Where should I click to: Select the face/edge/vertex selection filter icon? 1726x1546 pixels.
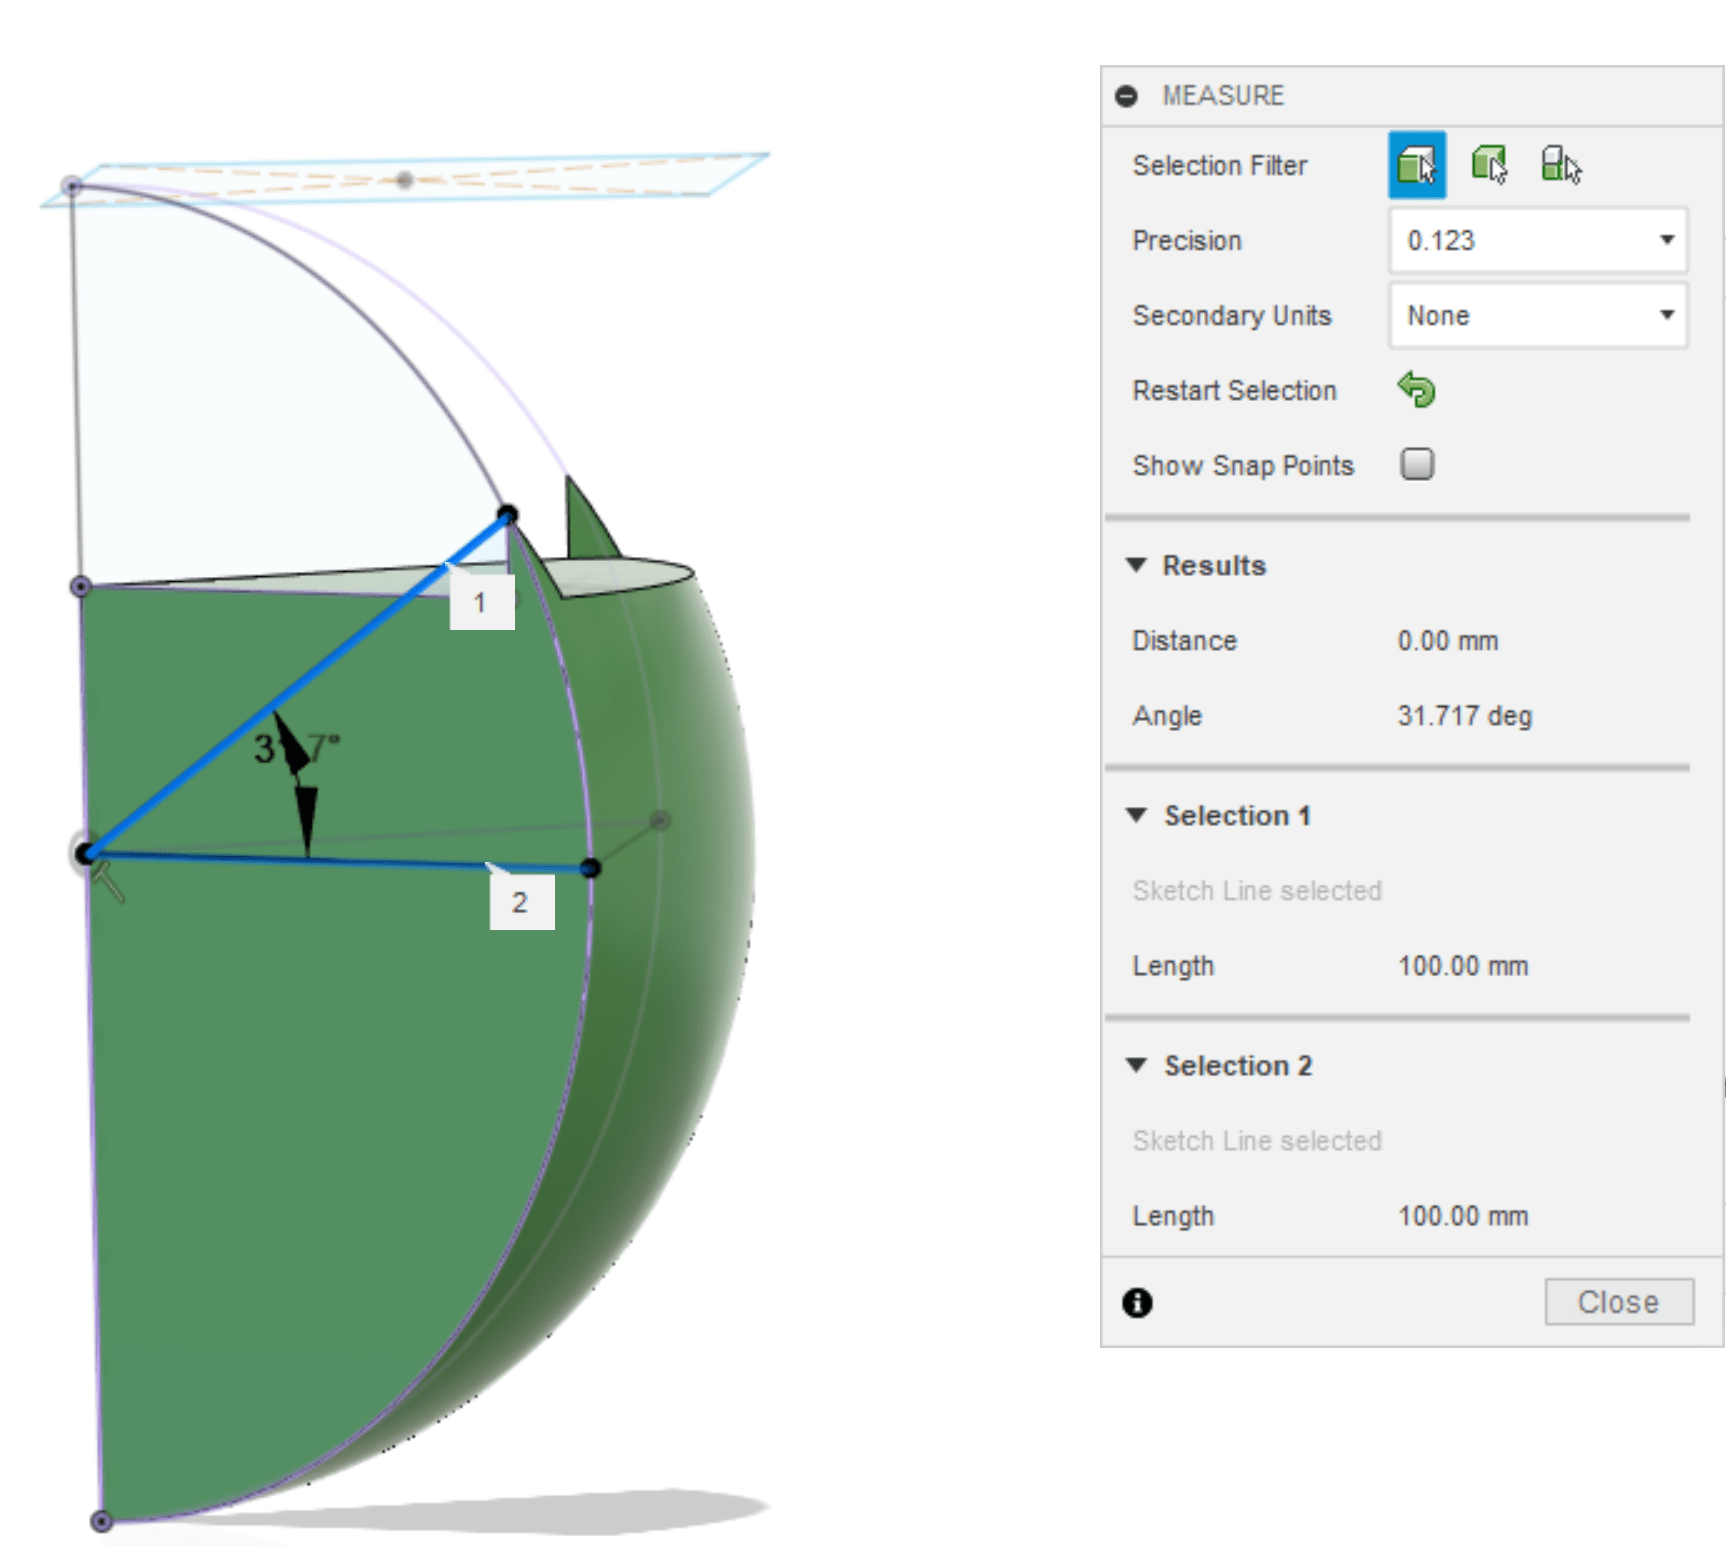click(1417, 165)
